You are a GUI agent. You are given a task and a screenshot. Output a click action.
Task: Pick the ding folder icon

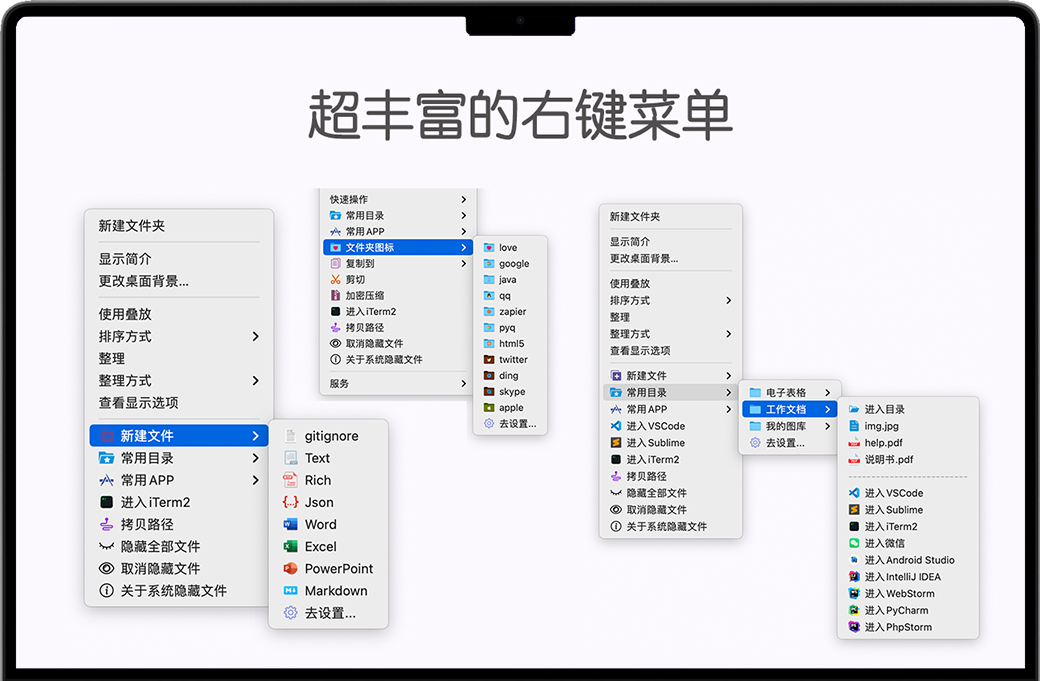[489, 375]
